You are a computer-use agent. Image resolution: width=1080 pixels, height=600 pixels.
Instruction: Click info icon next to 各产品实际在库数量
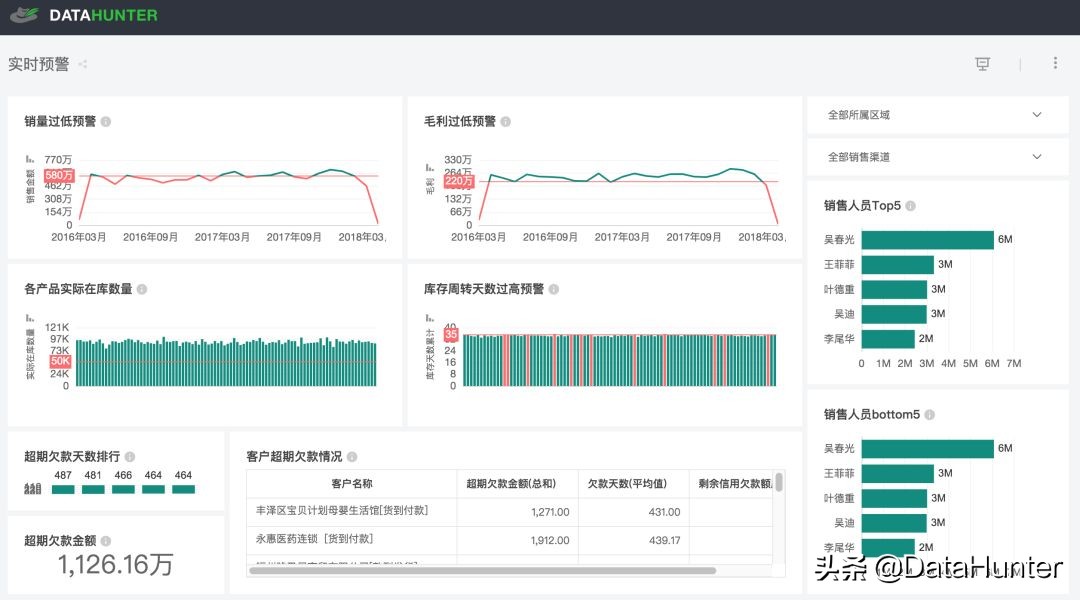click(142, 289)
